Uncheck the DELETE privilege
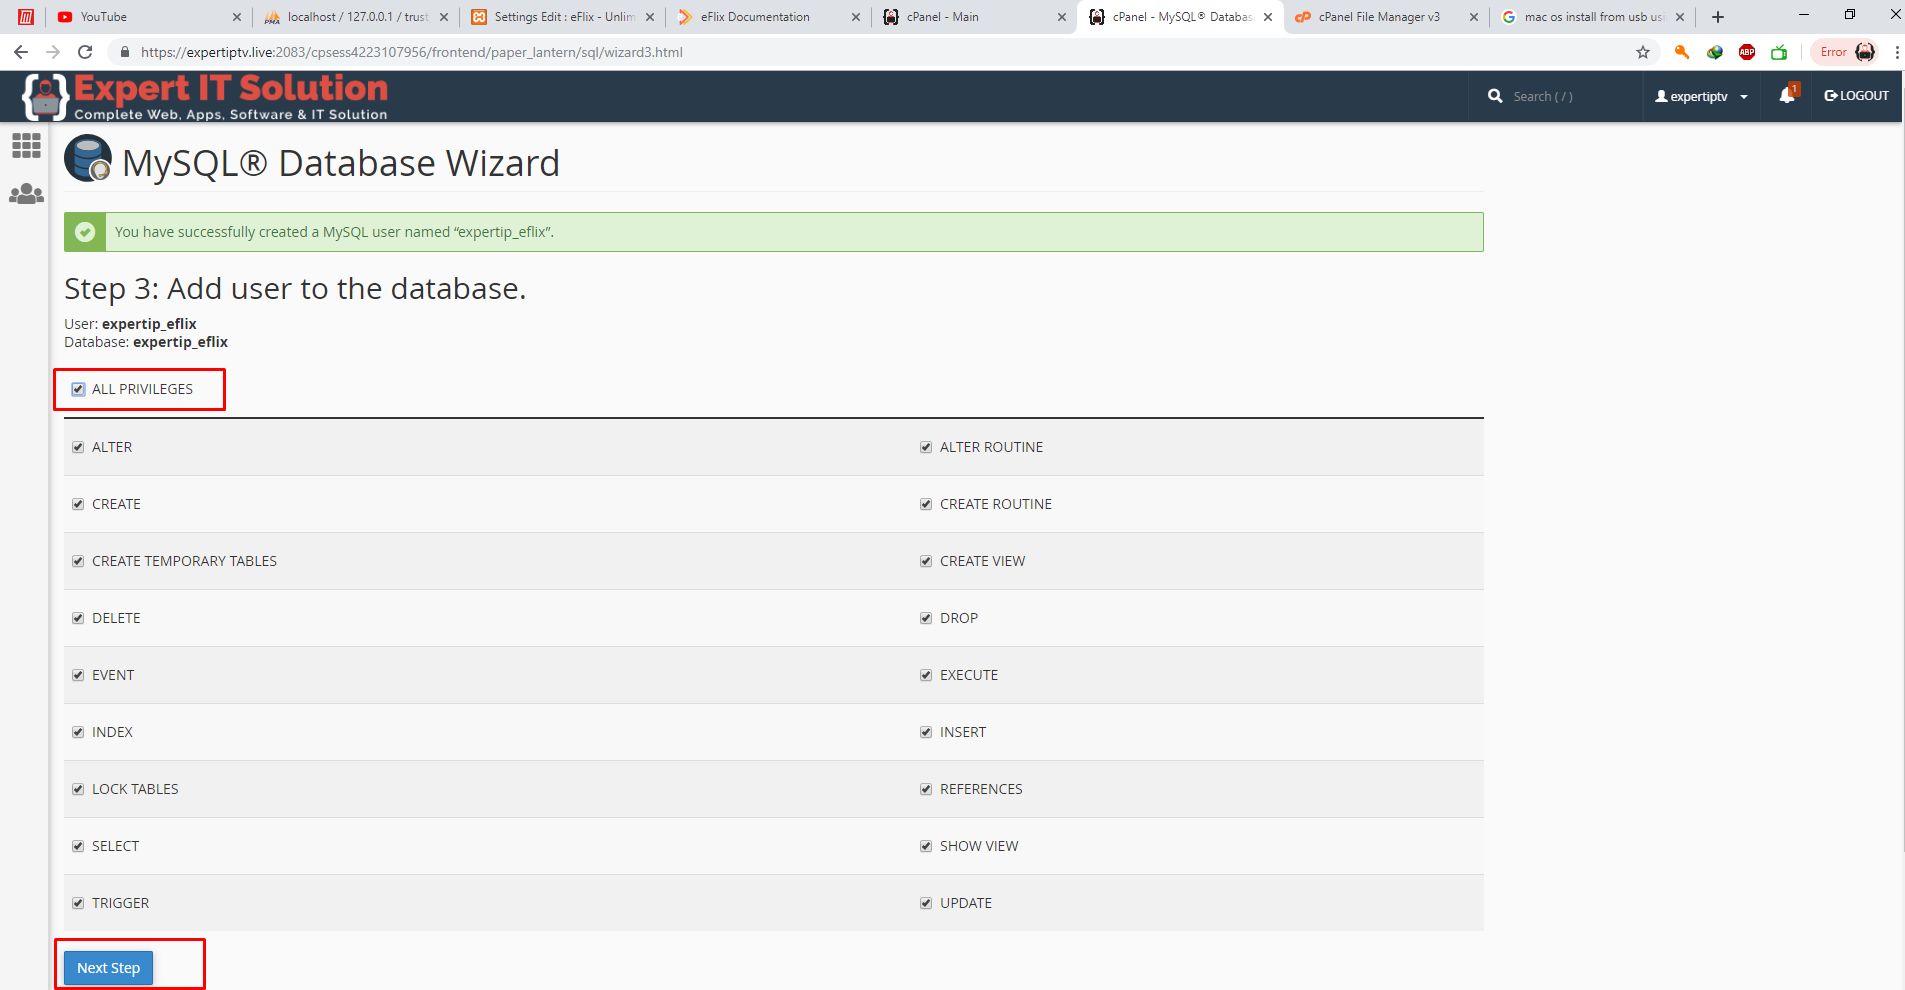Screen dimensions: 1905x990 (78, 618)
